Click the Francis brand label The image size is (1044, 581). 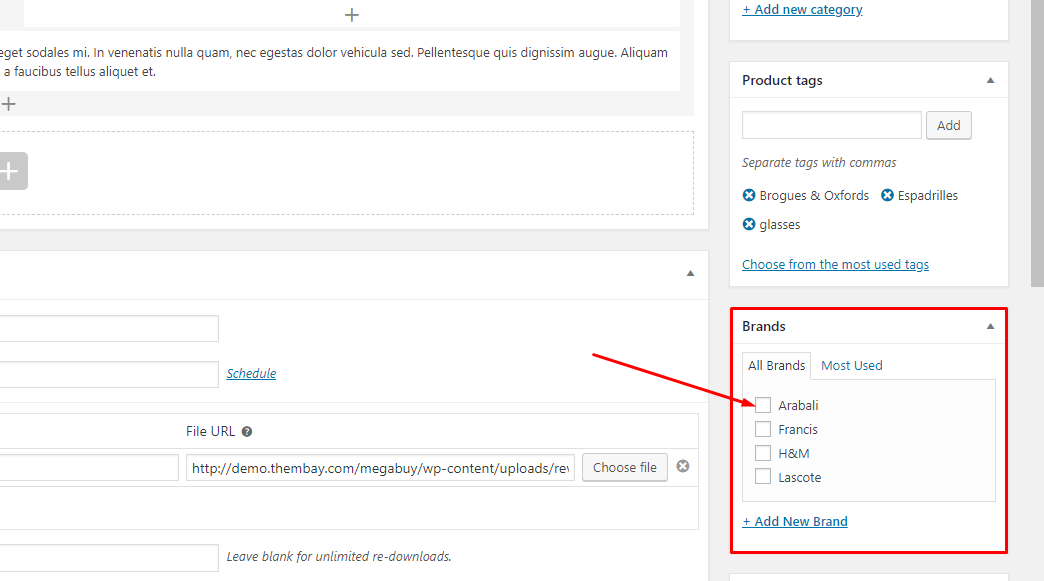click(x=798, y=429)
